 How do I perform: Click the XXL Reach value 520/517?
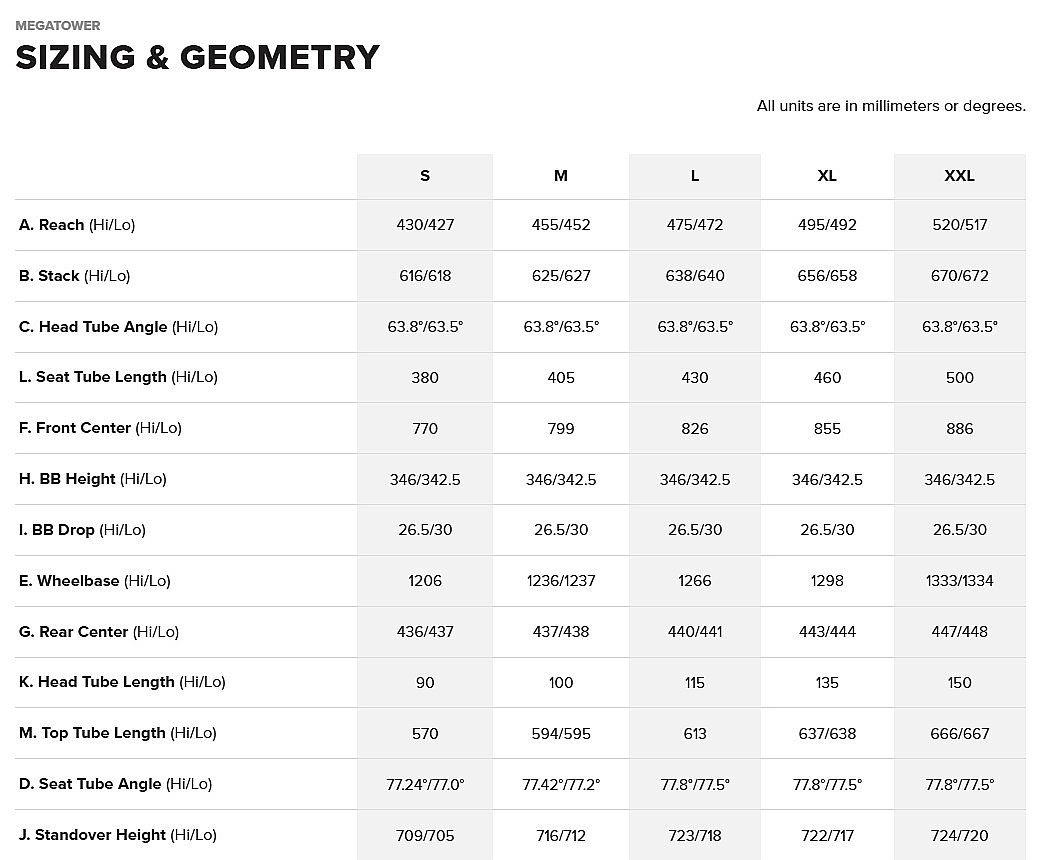tap(959, 225)
